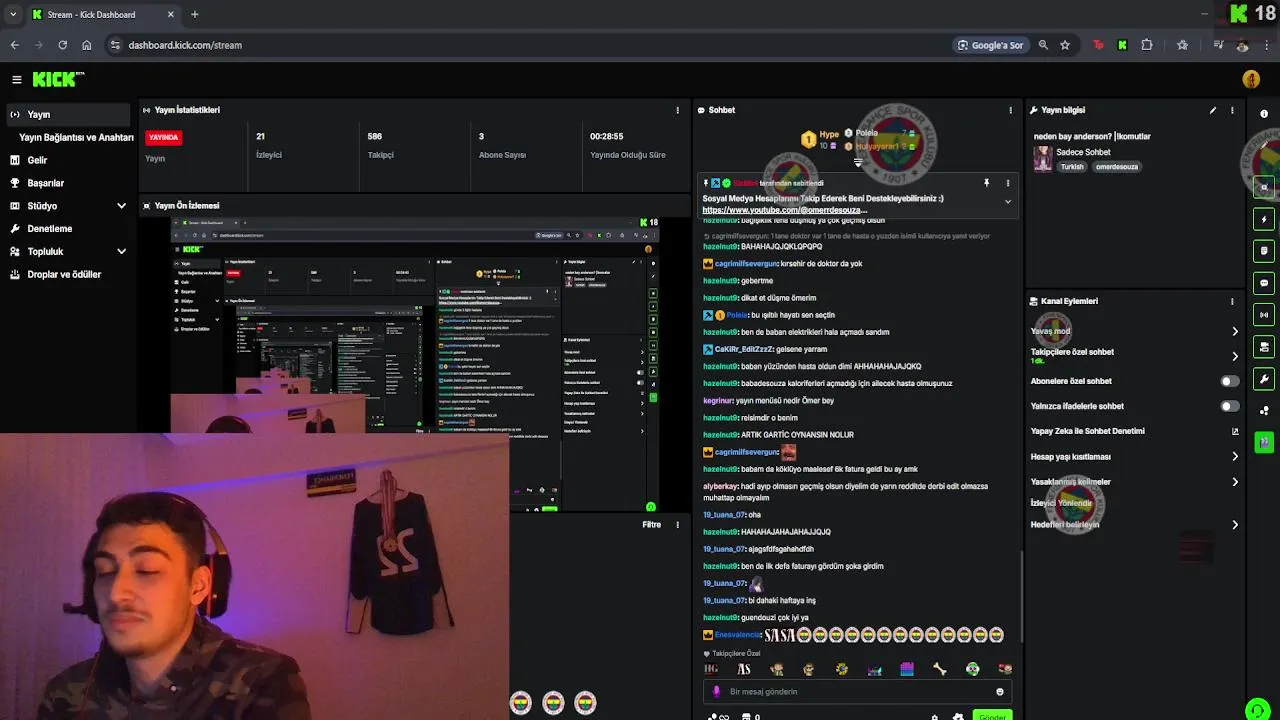Viewport: 1280px width, 720px height.
Task: Click the Sadece Sohbet category thumbnail
Action: click(x=1042, y=159)
